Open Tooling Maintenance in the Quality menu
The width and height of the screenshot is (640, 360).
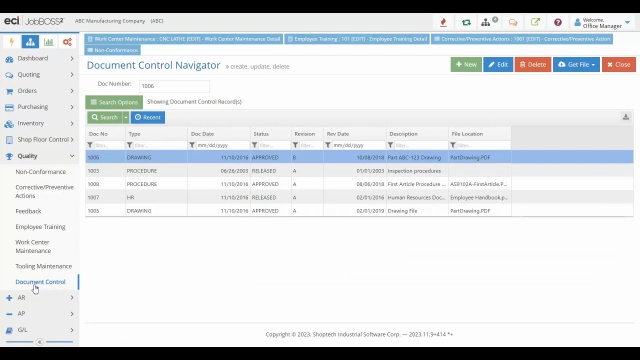[44, 266]
